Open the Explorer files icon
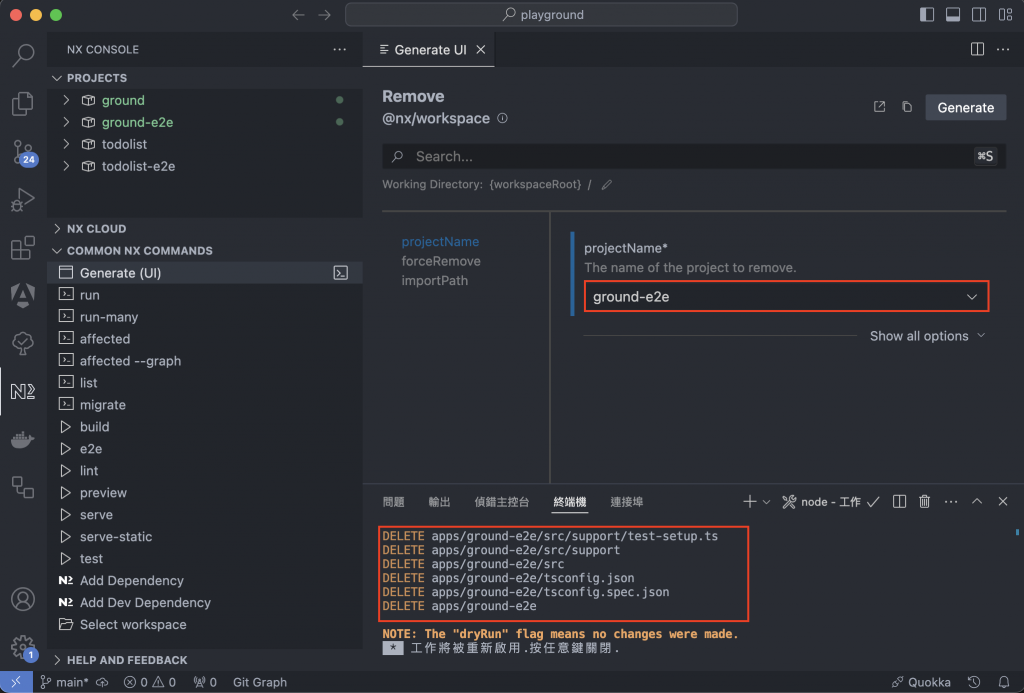 coord(23,103)
